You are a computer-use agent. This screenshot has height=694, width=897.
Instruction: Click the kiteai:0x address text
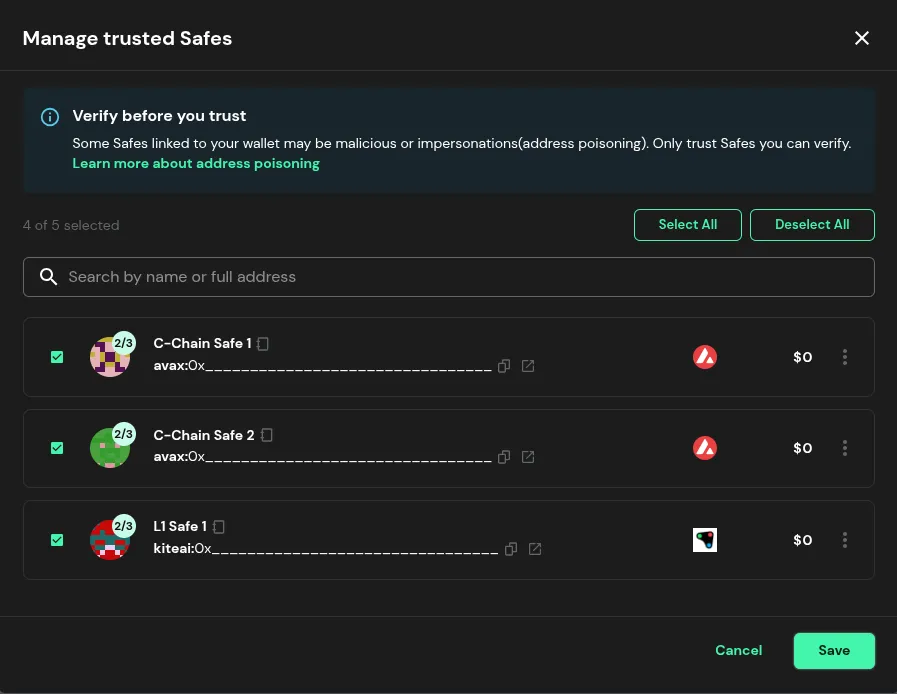tap(326, 549)
